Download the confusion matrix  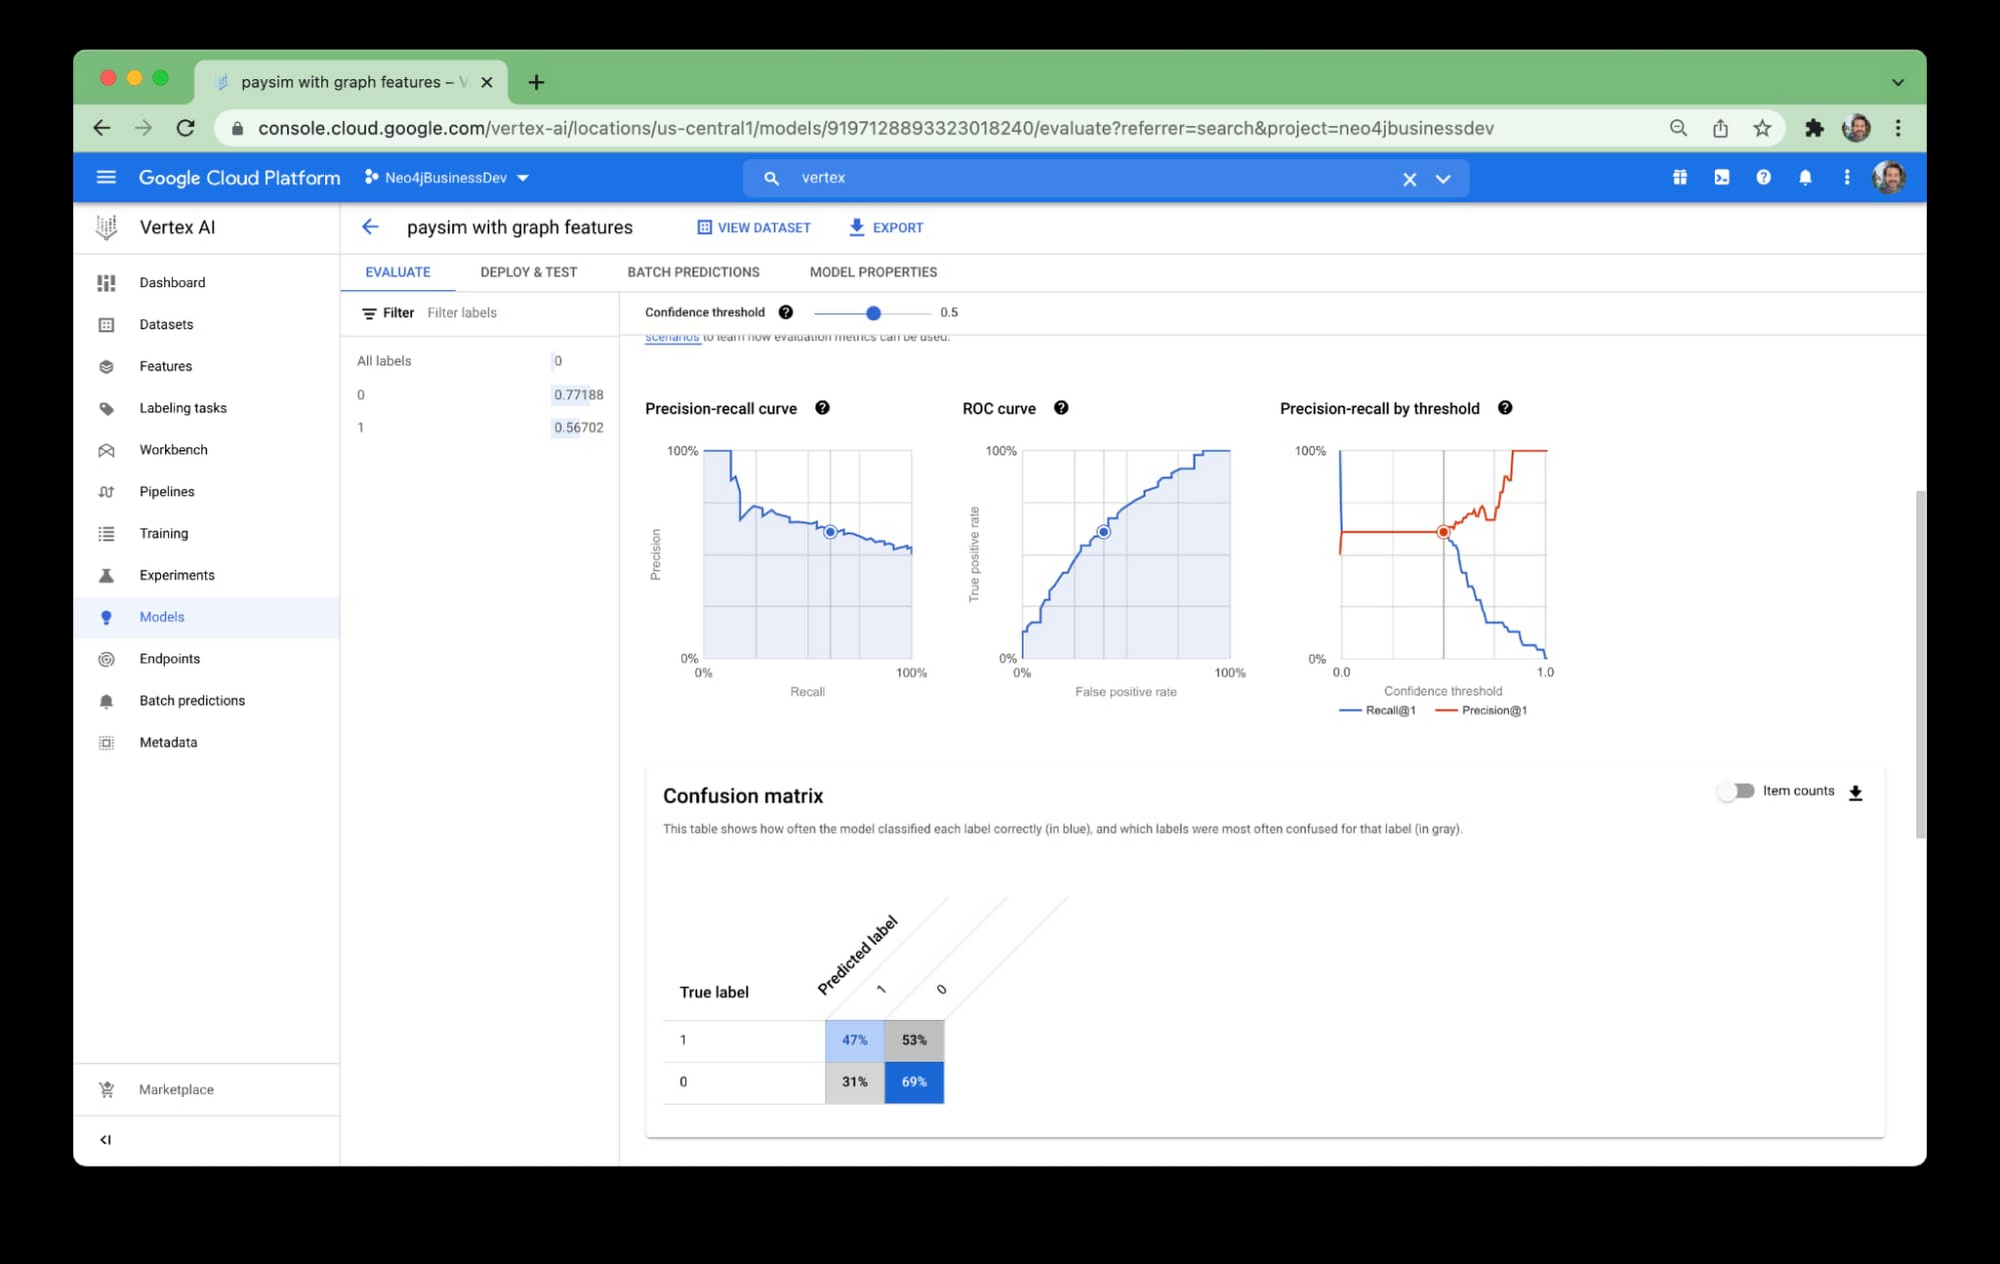tap(1855, 792)
